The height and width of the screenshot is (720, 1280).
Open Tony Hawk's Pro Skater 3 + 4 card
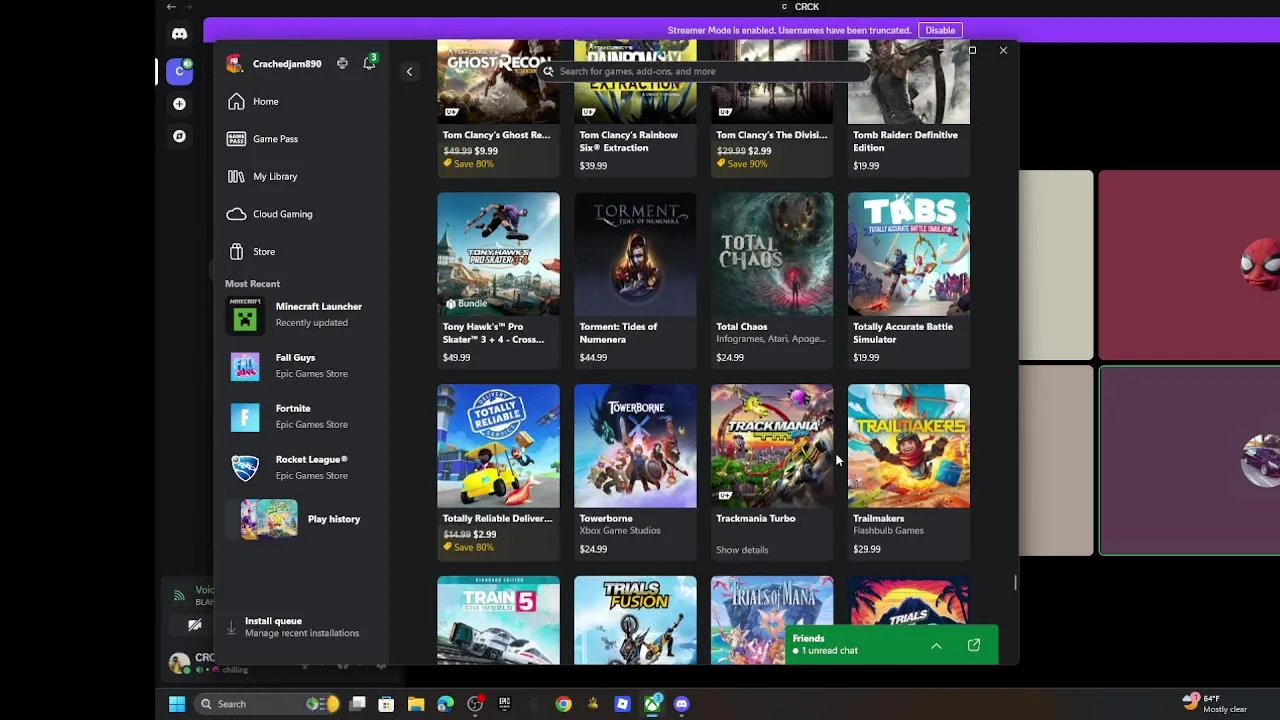click(x=498, y=279)
